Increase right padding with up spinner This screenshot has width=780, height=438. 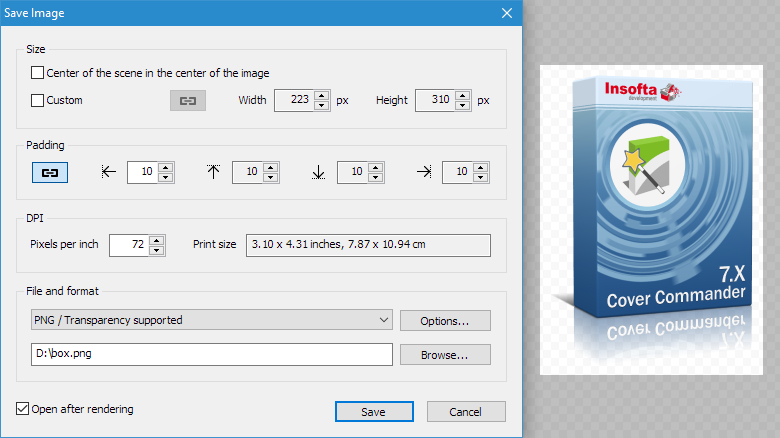[481, 168]
